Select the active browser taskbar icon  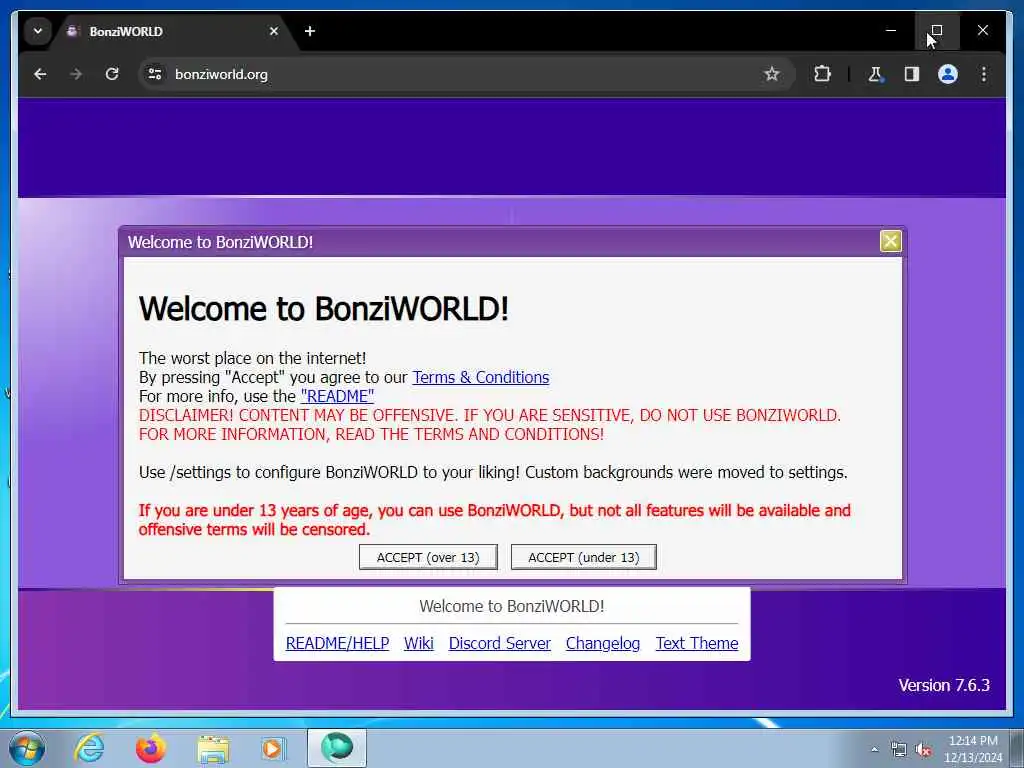pos(337,748)
